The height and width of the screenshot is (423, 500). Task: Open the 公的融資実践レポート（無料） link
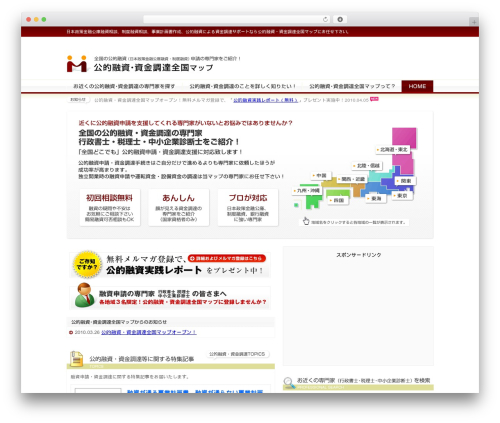point(265,100)
